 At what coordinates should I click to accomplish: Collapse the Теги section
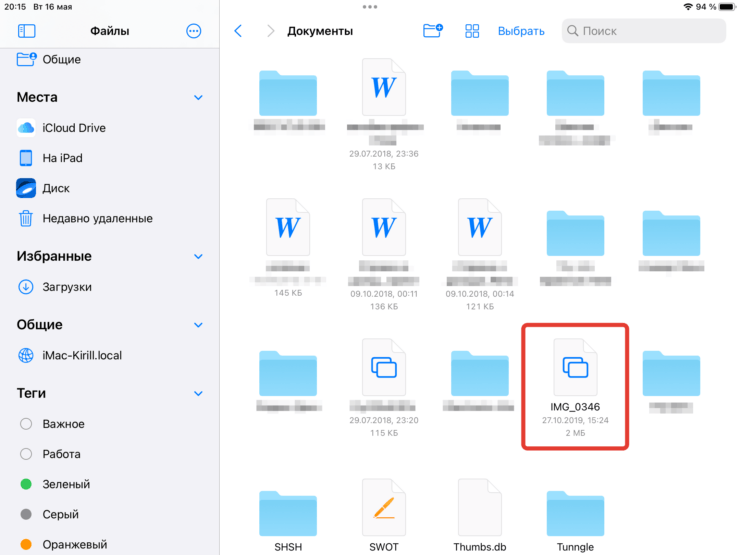(198, 394)
